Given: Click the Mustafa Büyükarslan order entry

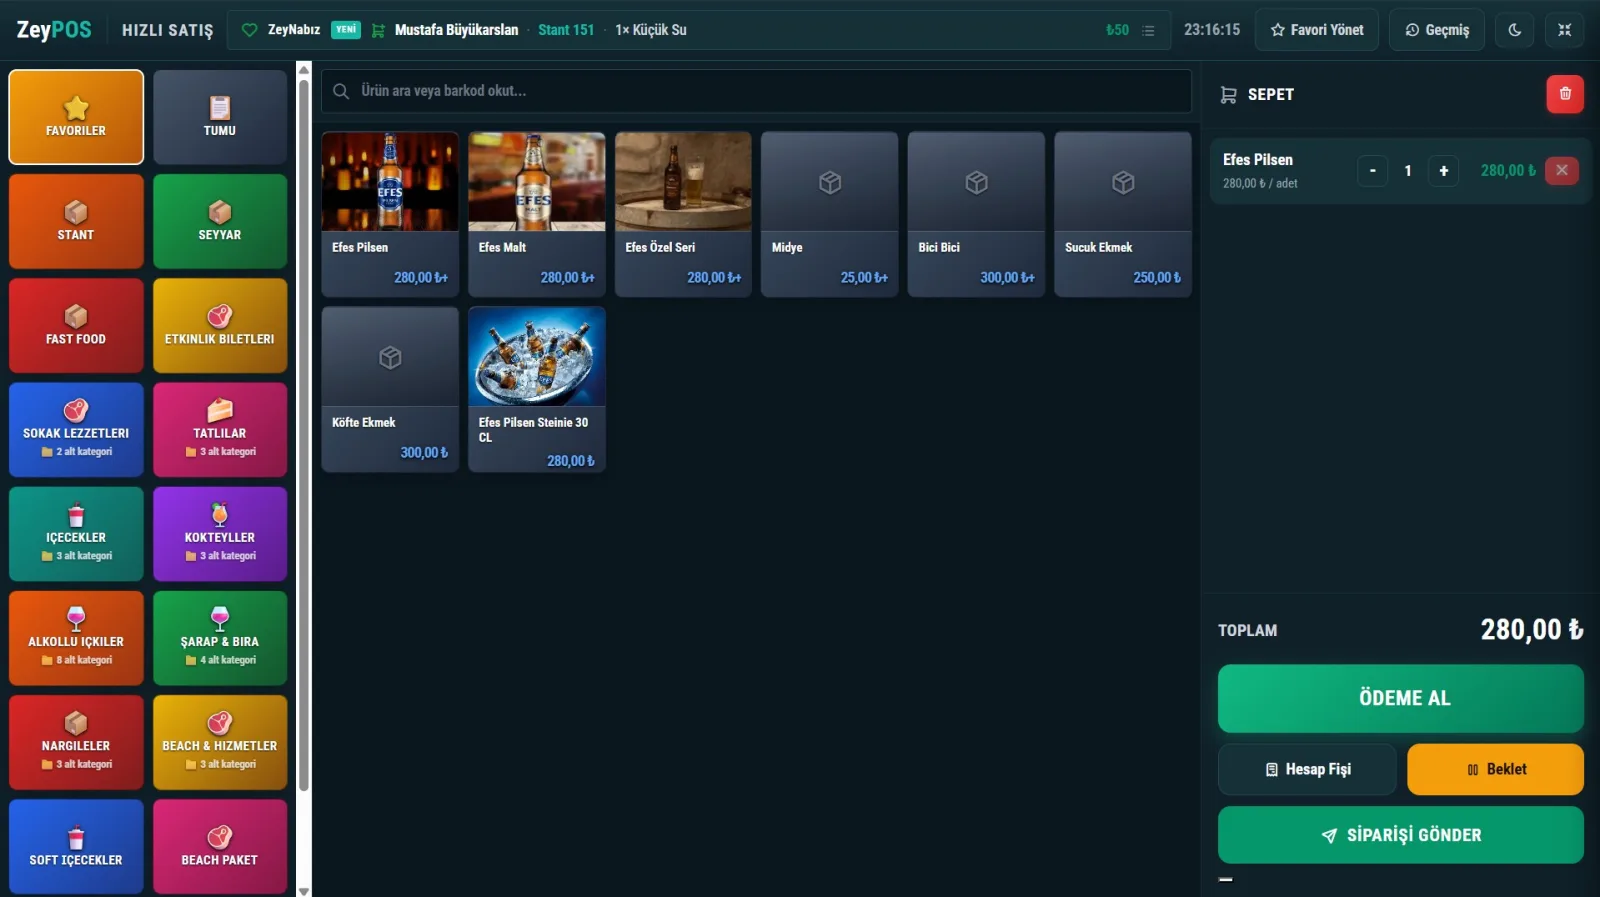Looking at the screenshot, I should click(456, 30).
